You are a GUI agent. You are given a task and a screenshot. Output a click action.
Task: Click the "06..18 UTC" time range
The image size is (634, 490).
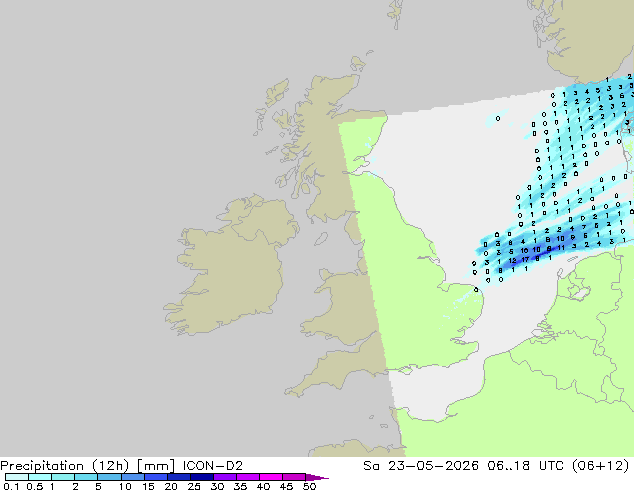click(x=525, y=466)
